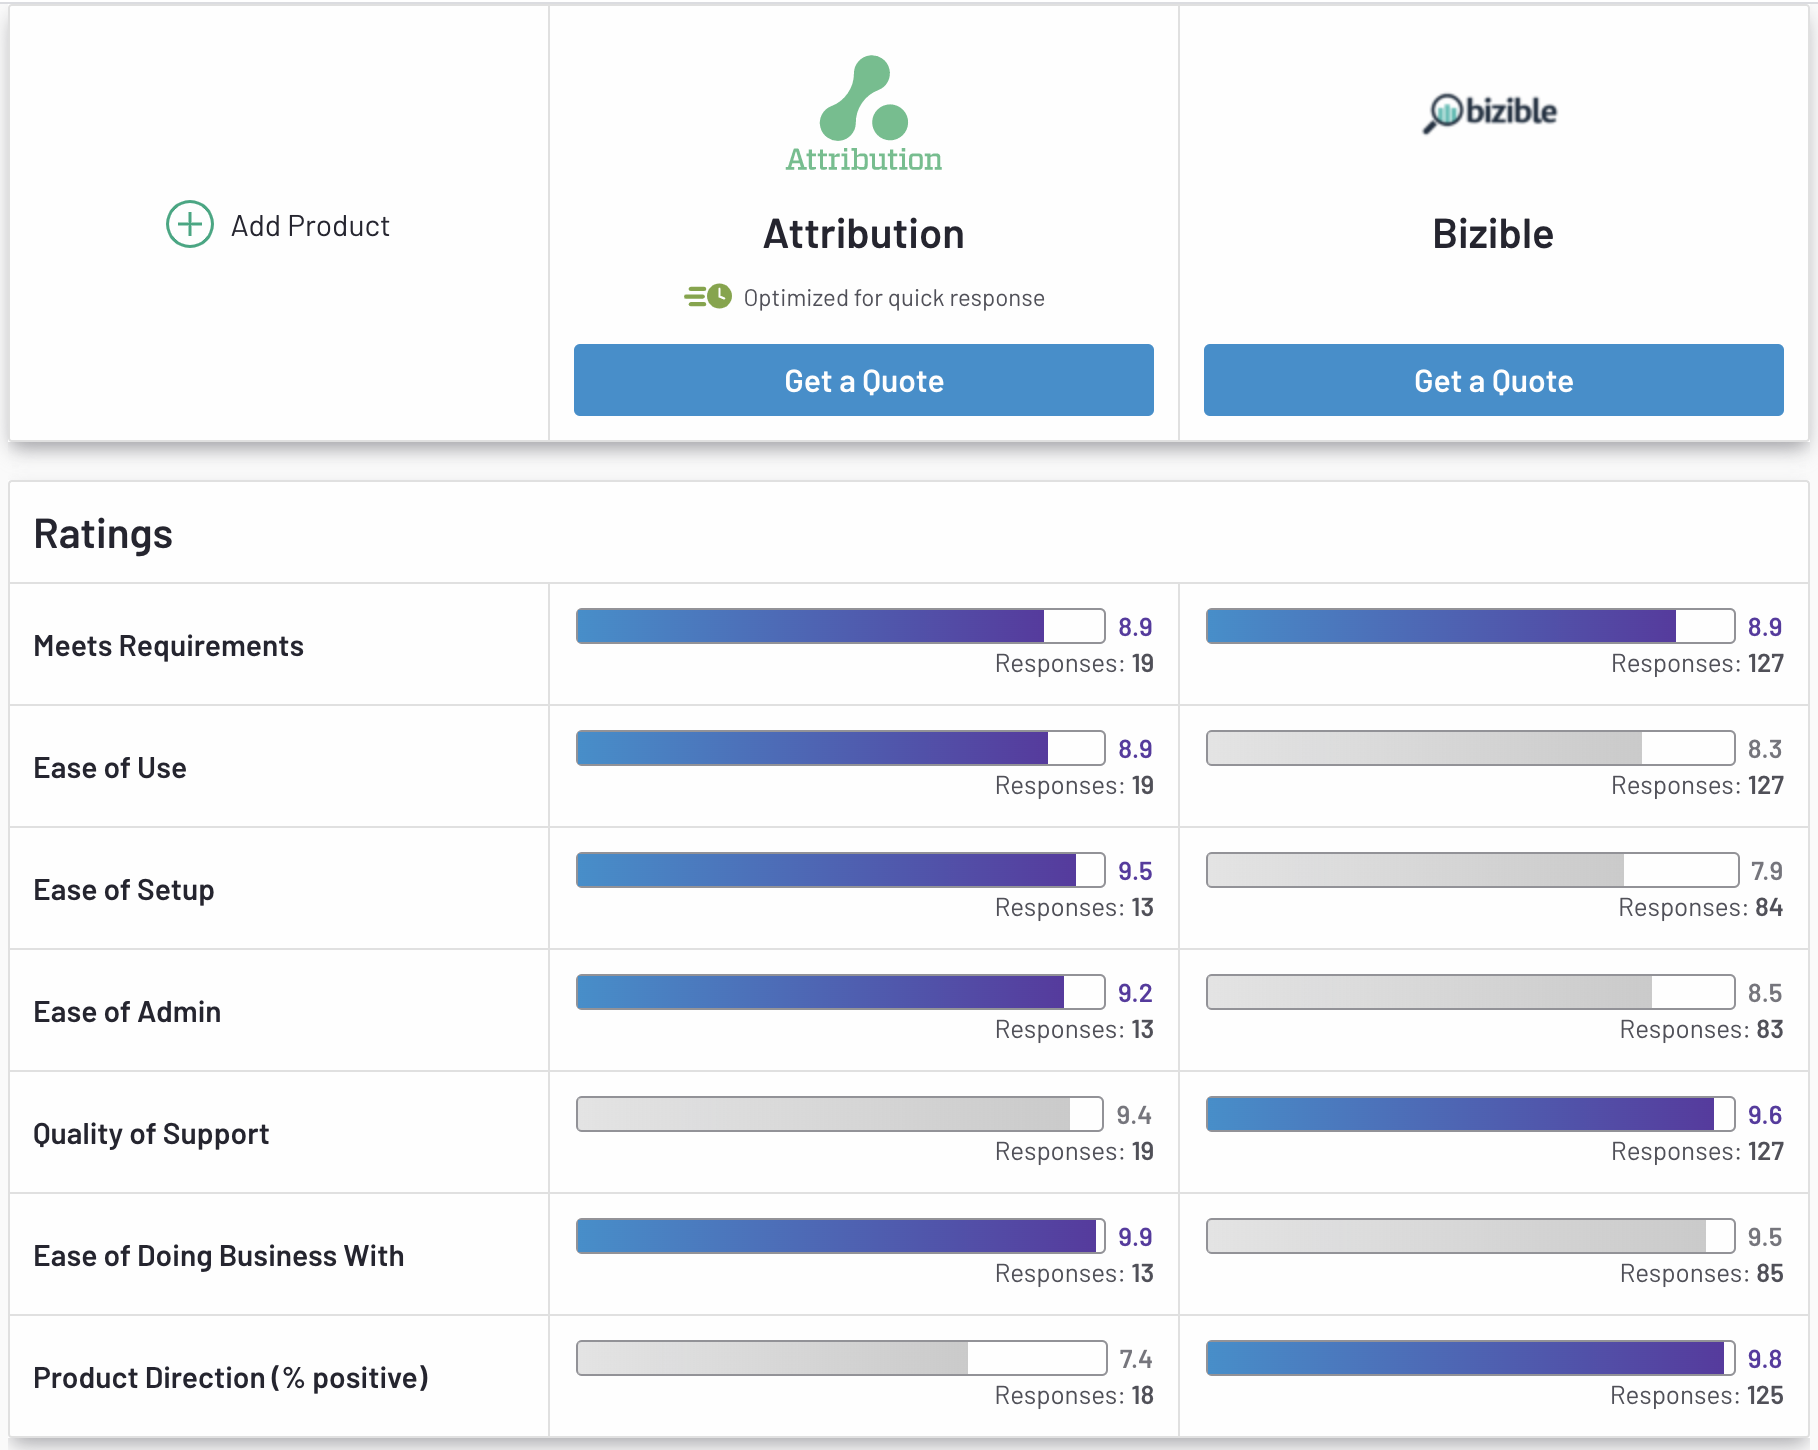Get a Quote for Bizible

(1494, 380)
